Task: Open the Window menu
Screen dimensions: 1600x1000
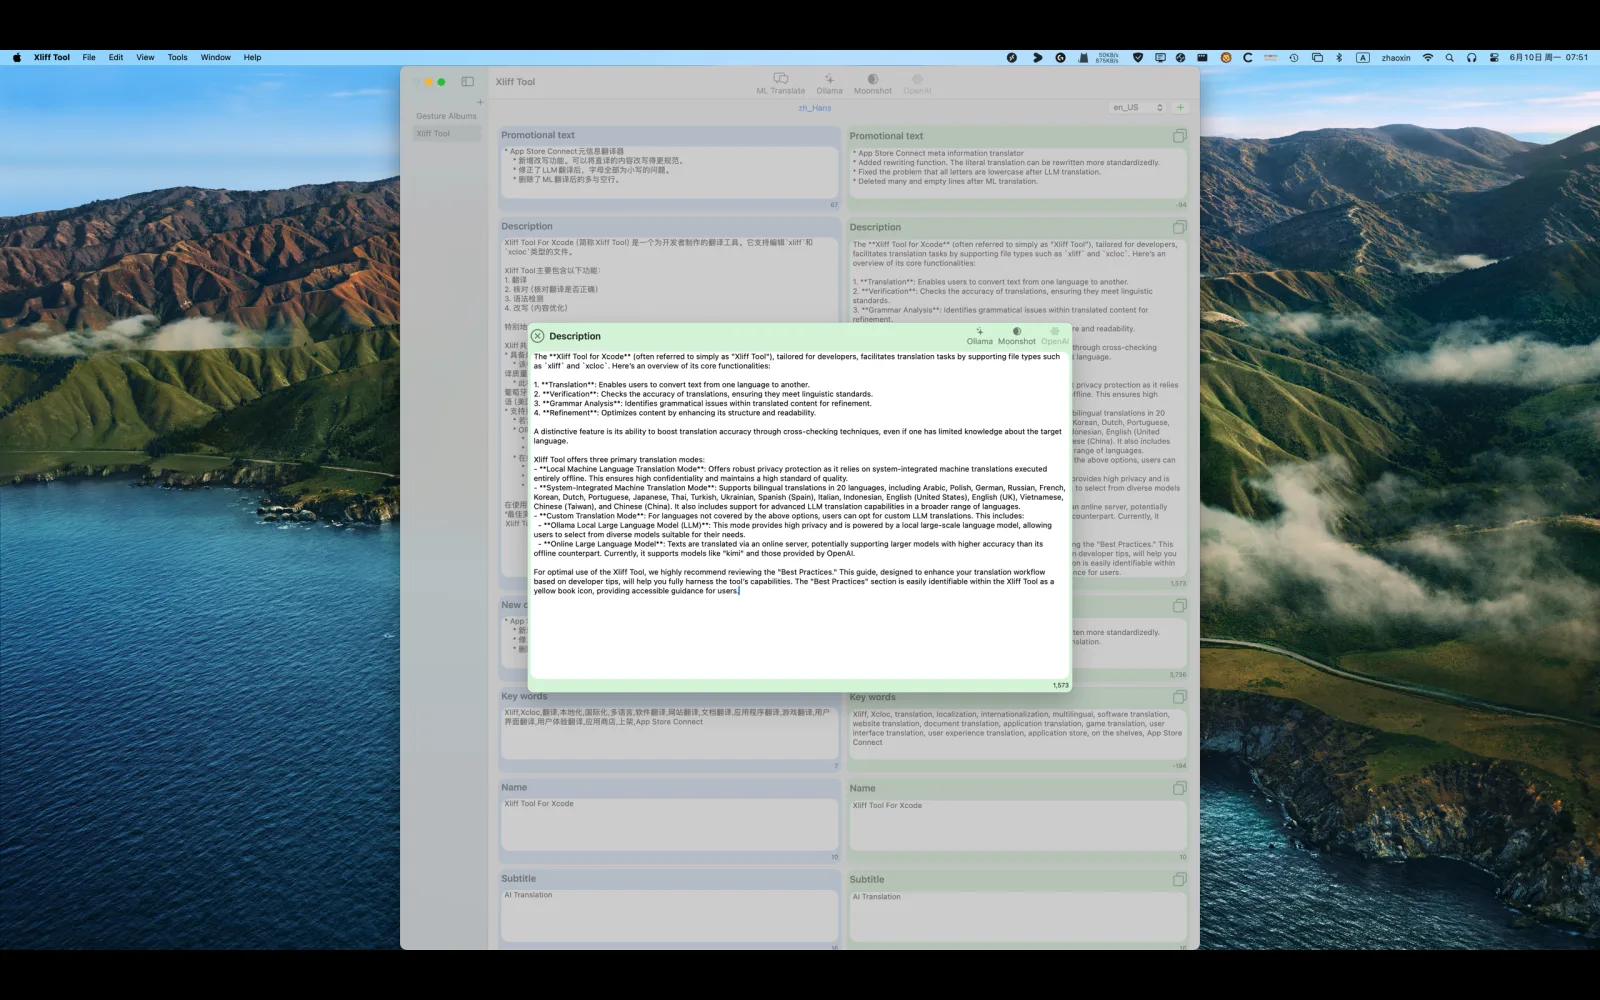Action: (x=215, y=57)
